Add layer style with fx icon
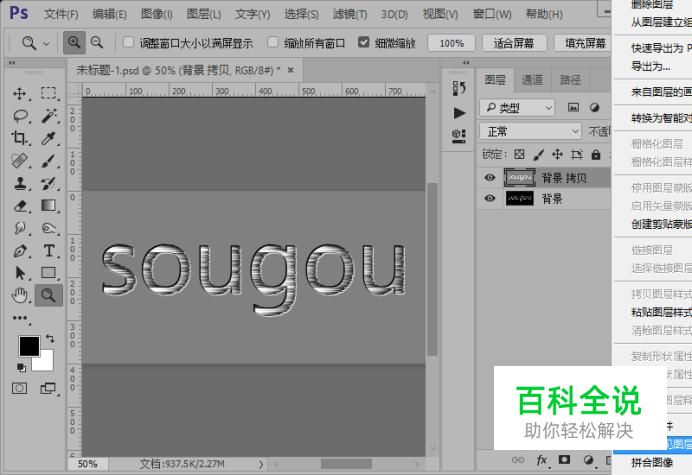Screen dimensions: 692x475 tap(542, 460)
